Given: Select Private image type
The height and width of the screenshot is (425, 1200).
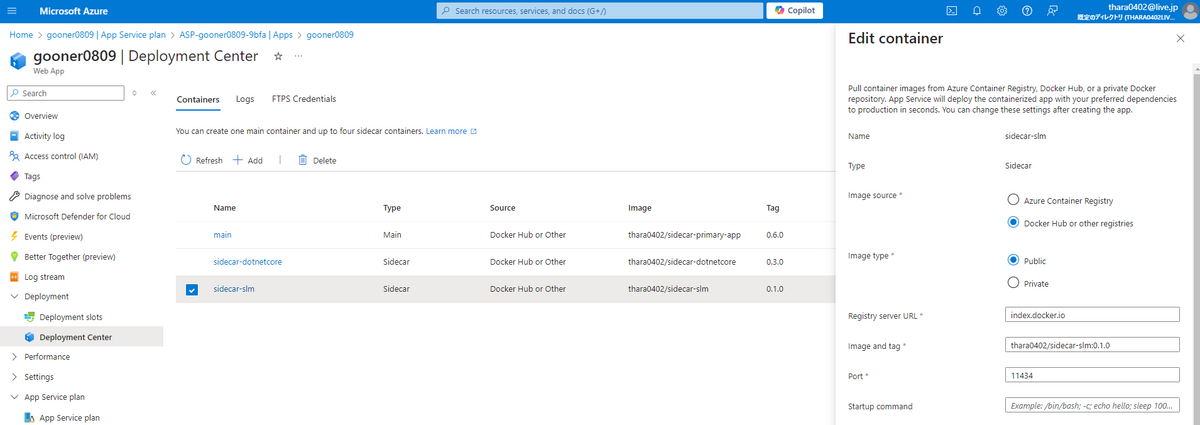Looking at the screenshot, I should tap(1014, 283).
